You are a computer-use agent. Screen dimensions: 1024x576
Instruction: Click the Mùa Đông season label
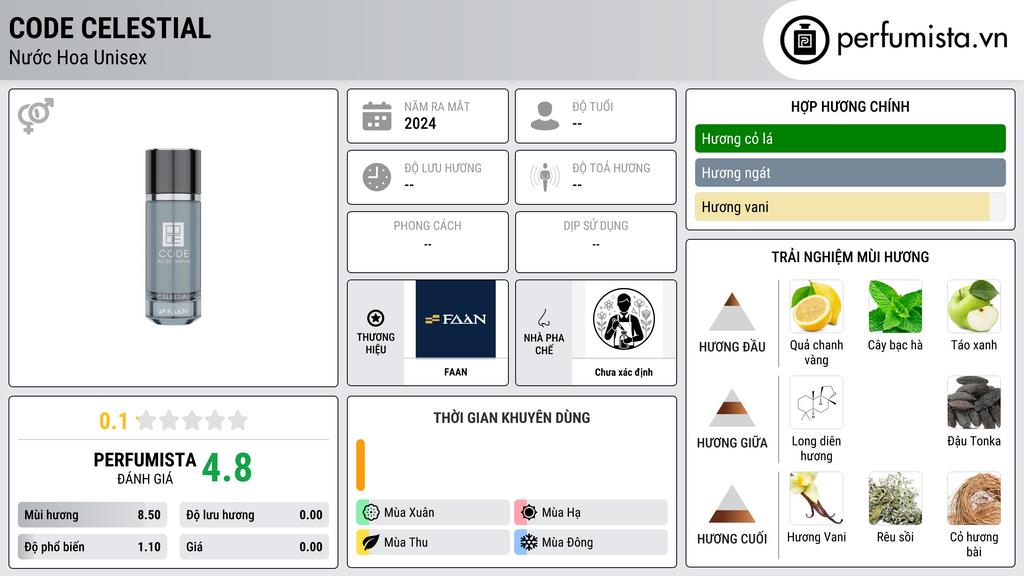coord(568,543)
